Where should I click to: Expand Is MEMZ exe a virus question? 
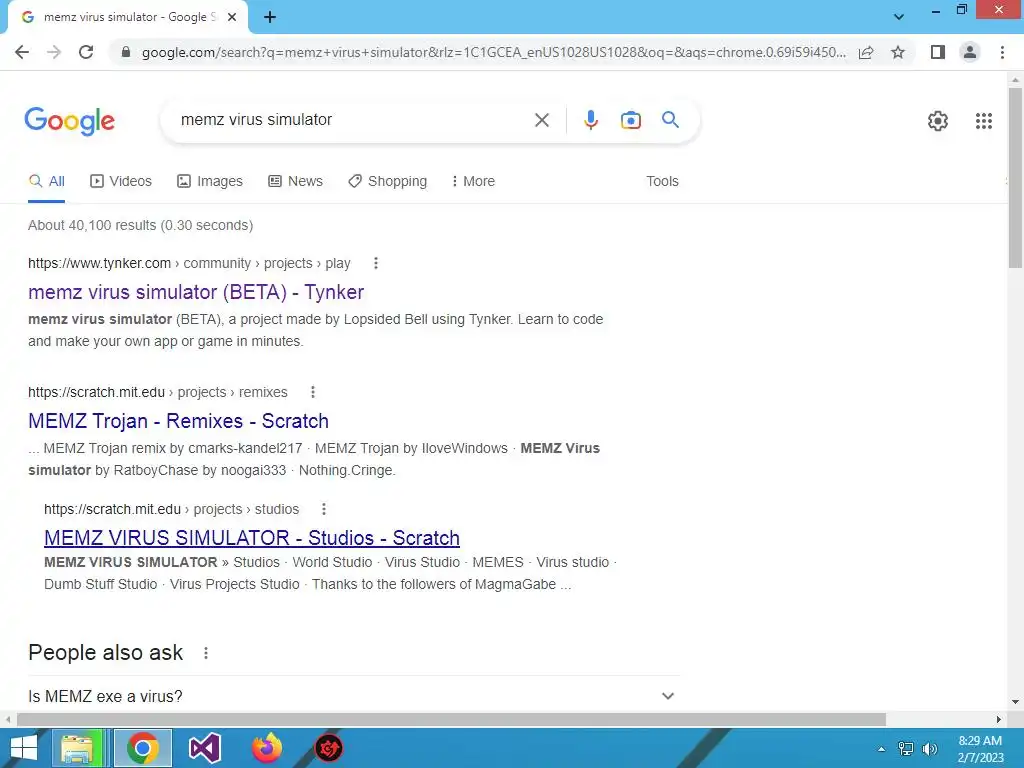coord(353,696)
